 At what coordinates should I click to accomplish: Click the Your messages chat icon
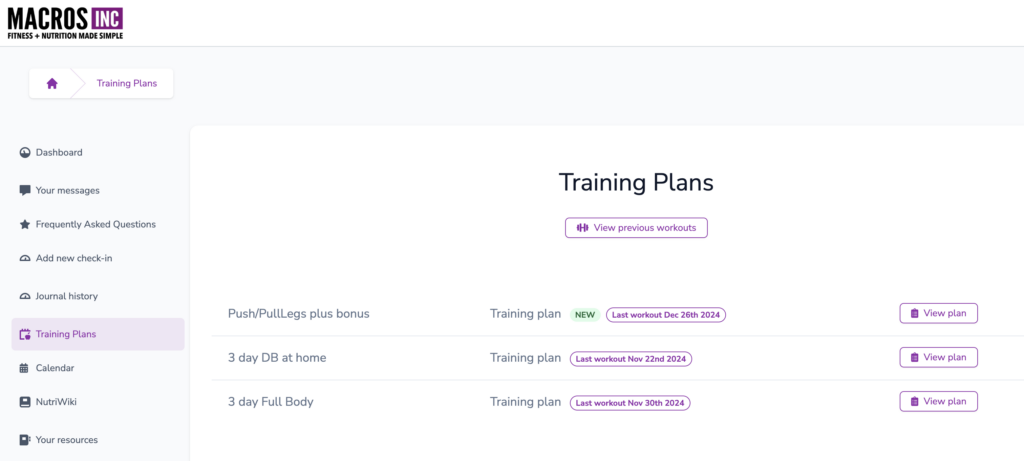pos(25,191)
